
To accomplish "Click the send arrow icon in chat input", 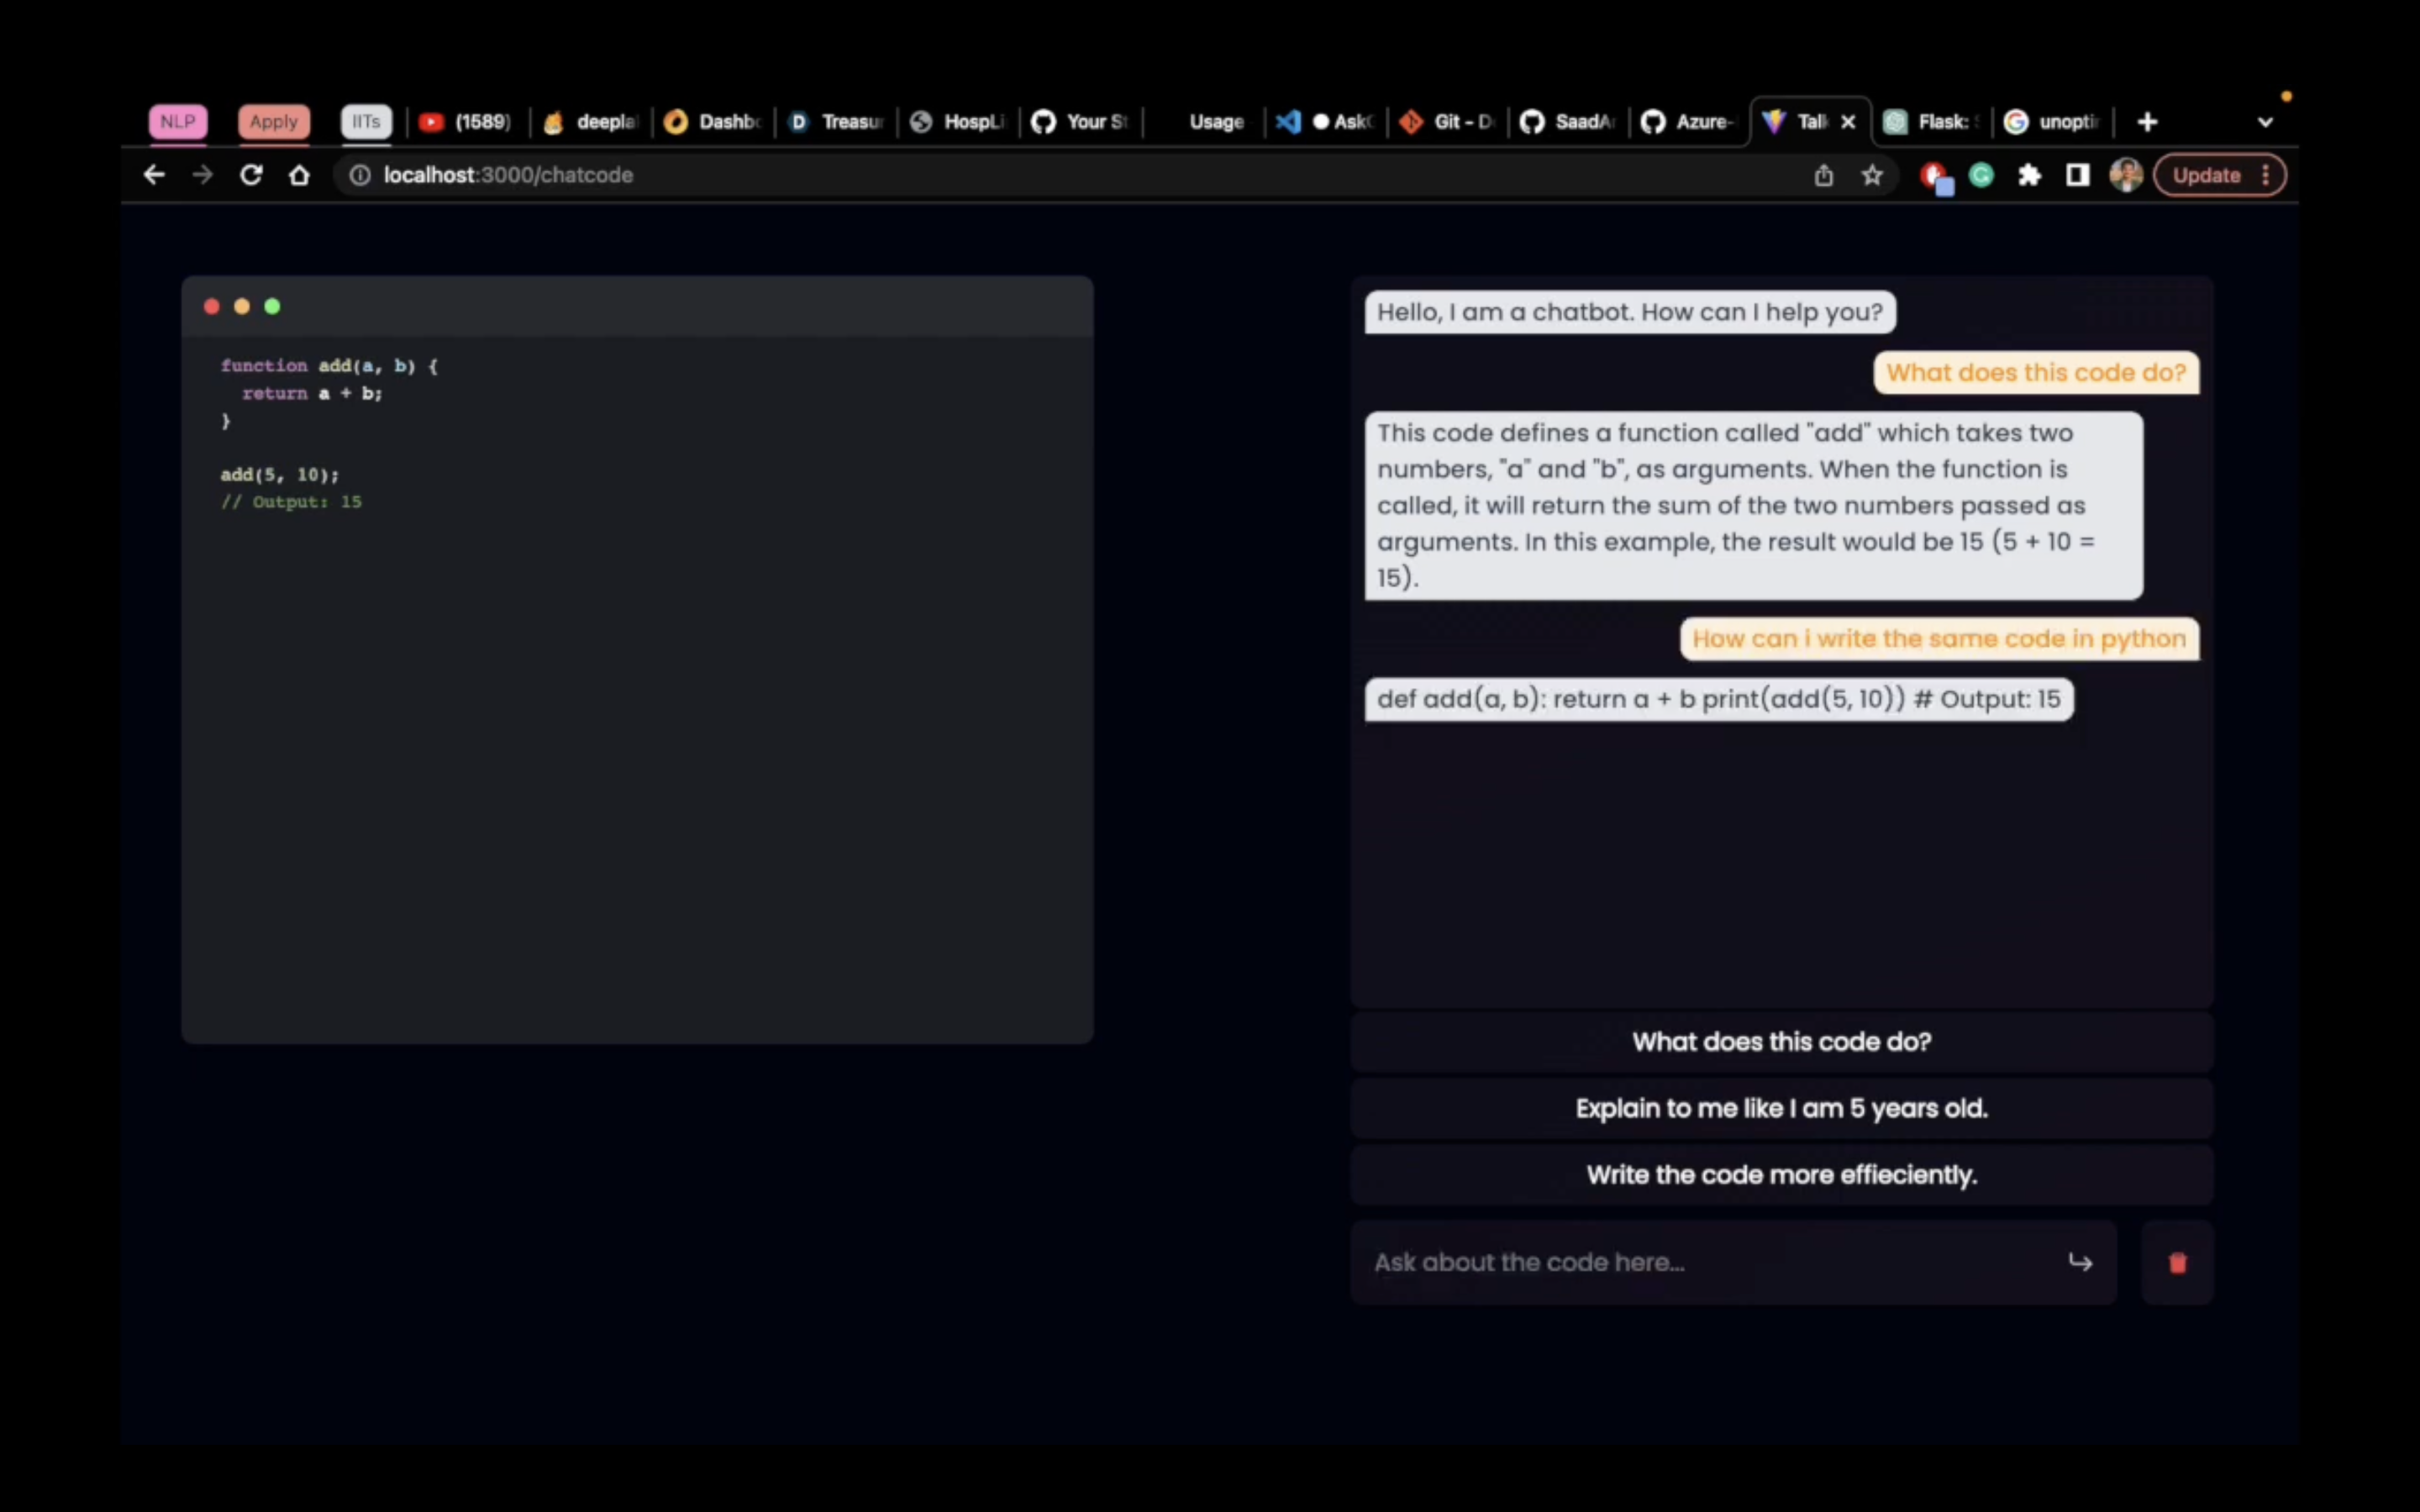I will pyautogui.click(x=2080, y=1262).
